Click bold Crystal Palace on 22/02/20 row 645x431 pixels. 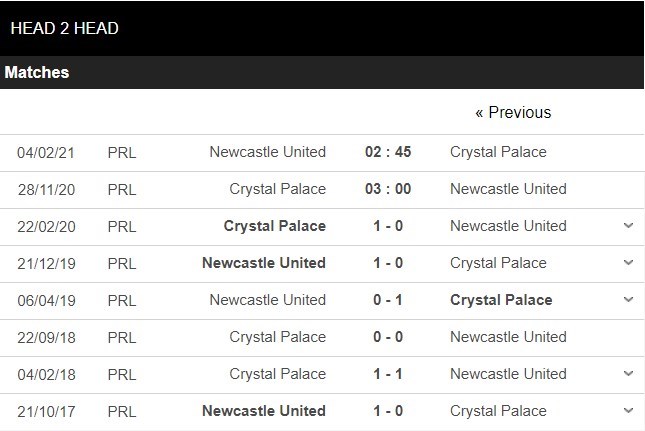(277, 226)
